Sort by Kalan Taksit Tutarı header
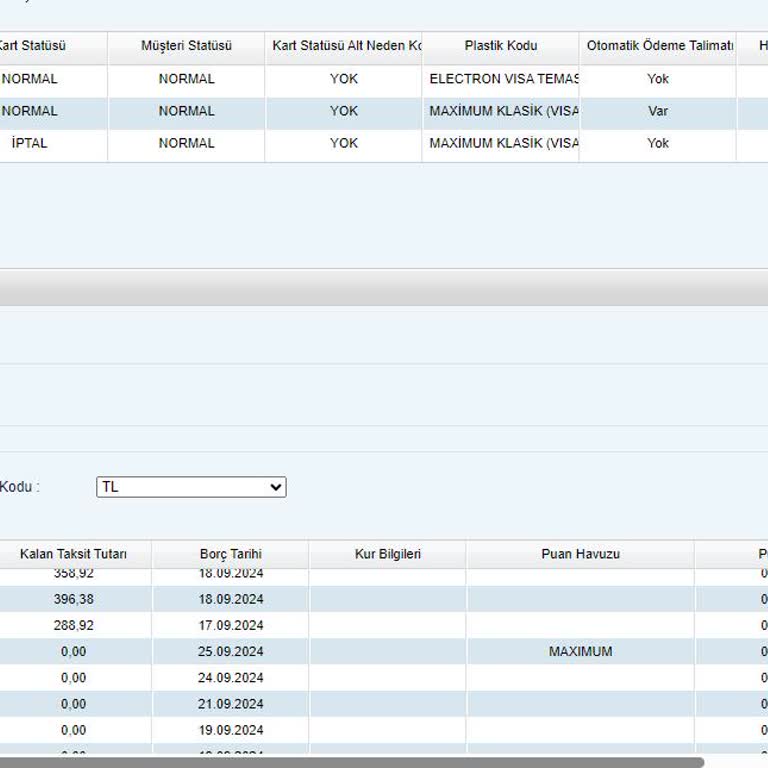Viewport: 768px width, 768px height. 73,554
